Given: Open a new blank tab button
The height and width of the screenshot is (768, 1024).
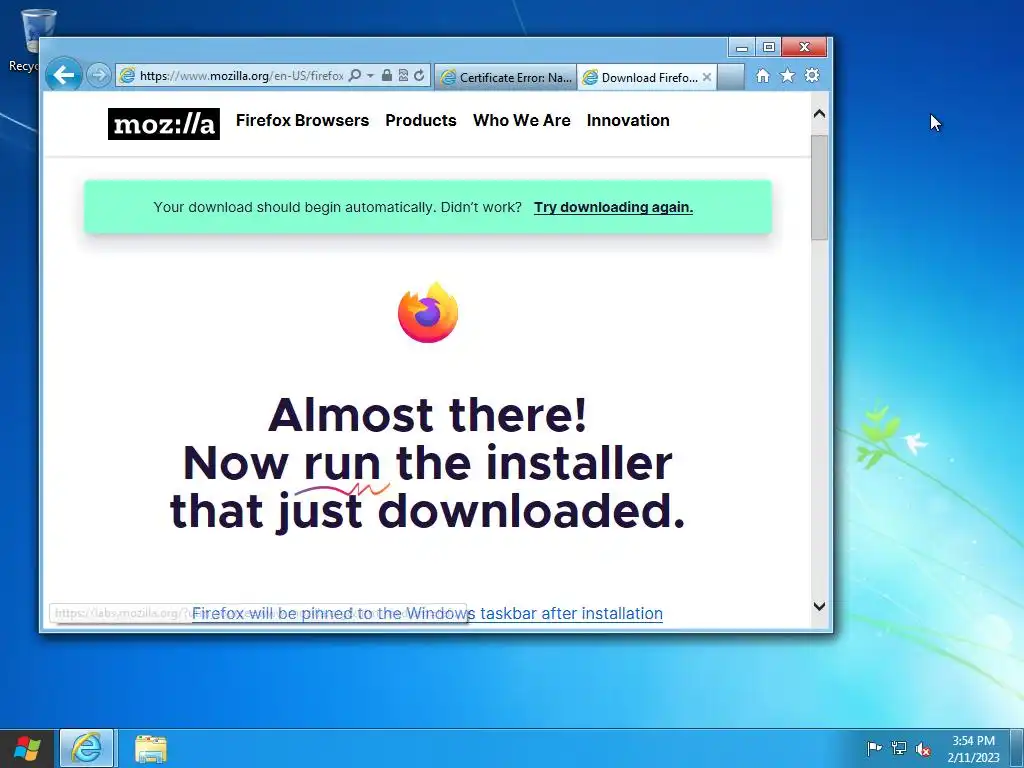Looking at the screenshot, I should (x=731, y=77).
